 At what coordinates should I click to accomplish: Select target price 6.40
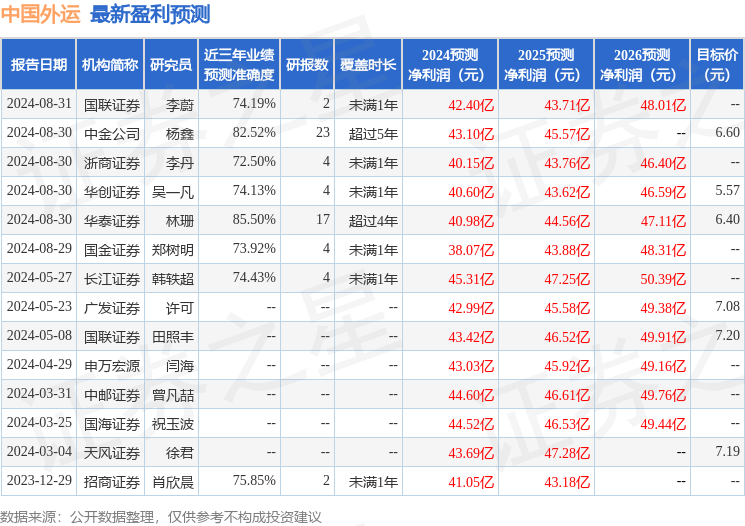tap(727, 220)
